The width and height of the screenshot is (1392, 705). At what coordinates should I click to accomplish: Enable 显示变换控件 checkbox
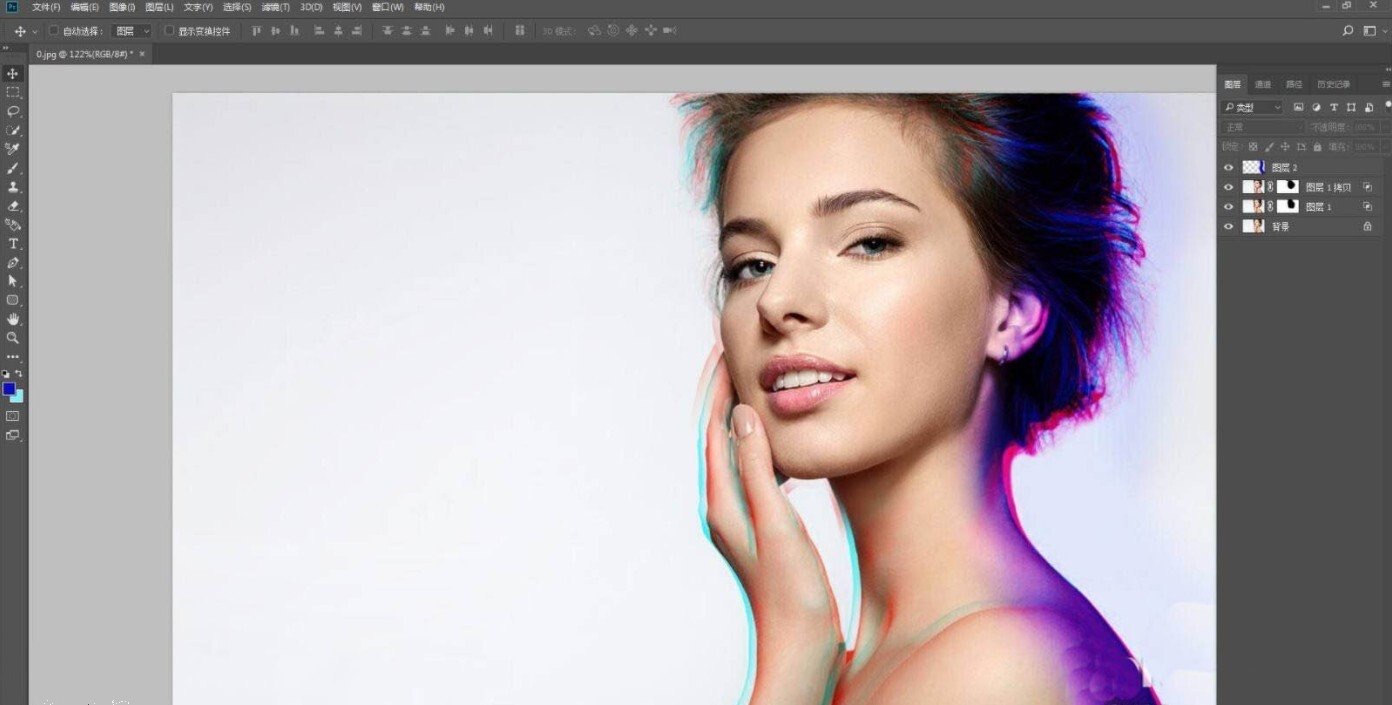[x=169, y=31]
